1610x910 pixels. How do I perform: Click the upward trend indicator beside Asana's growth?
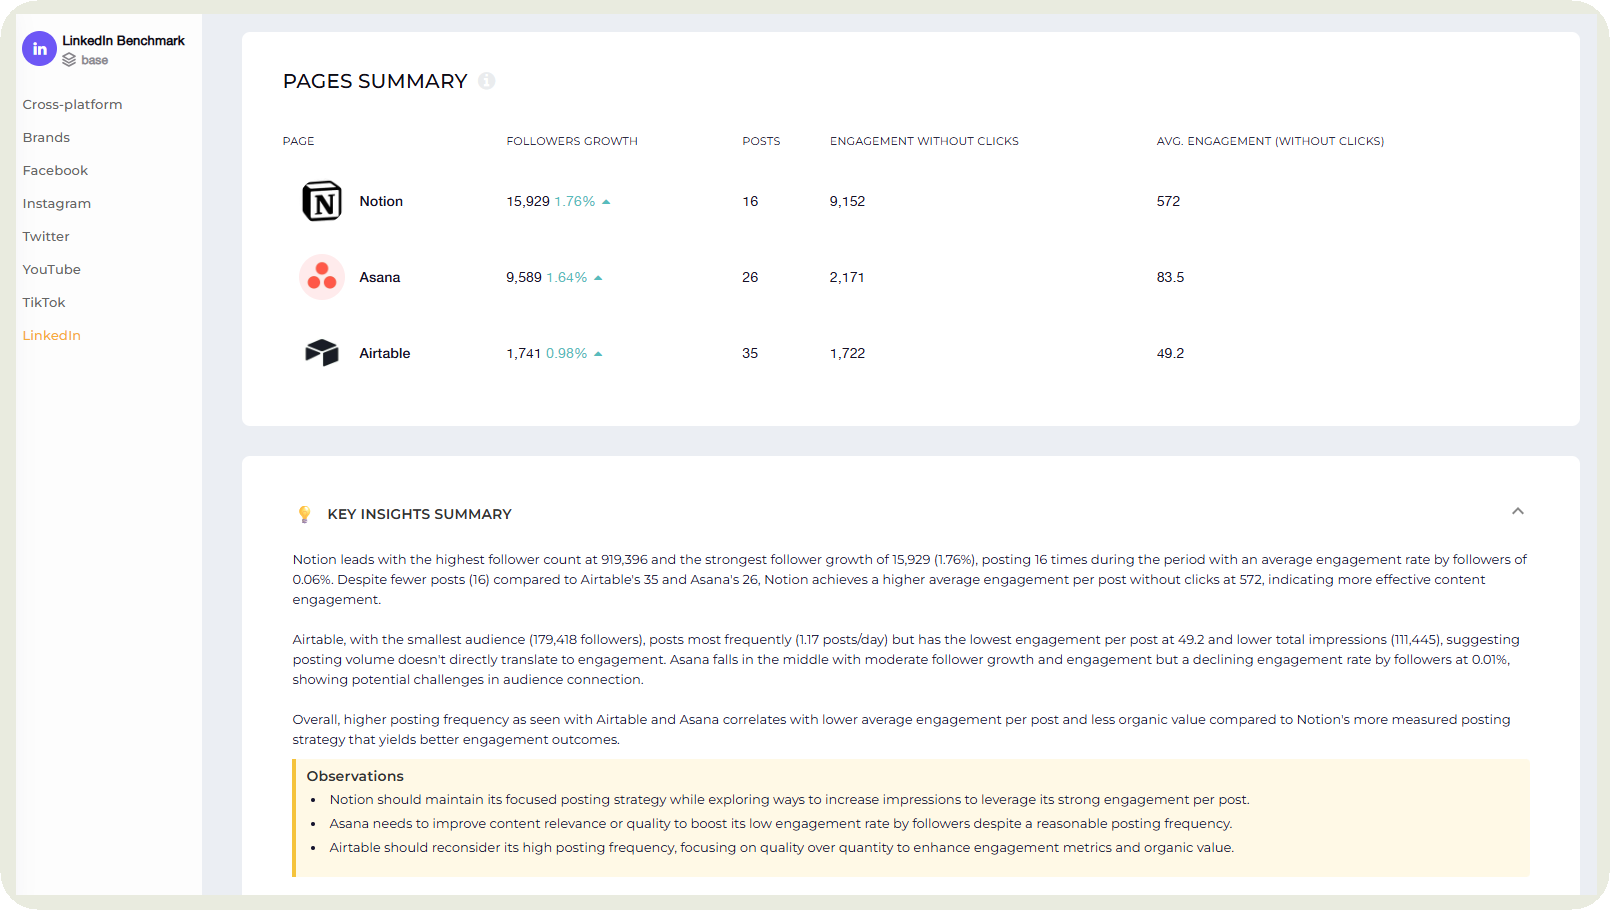pyautogui.click(x=598, y=277)
